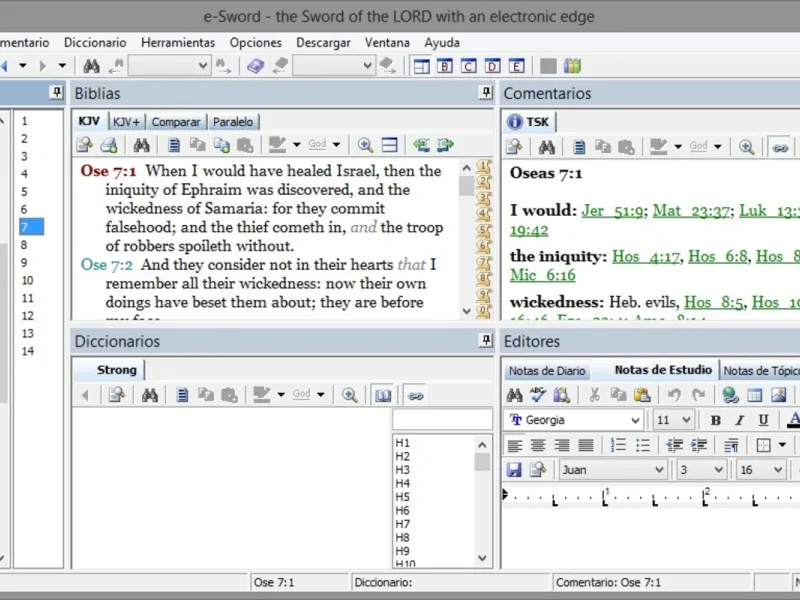
Task: Select the Strong dictionary tab
Action: 116,370
